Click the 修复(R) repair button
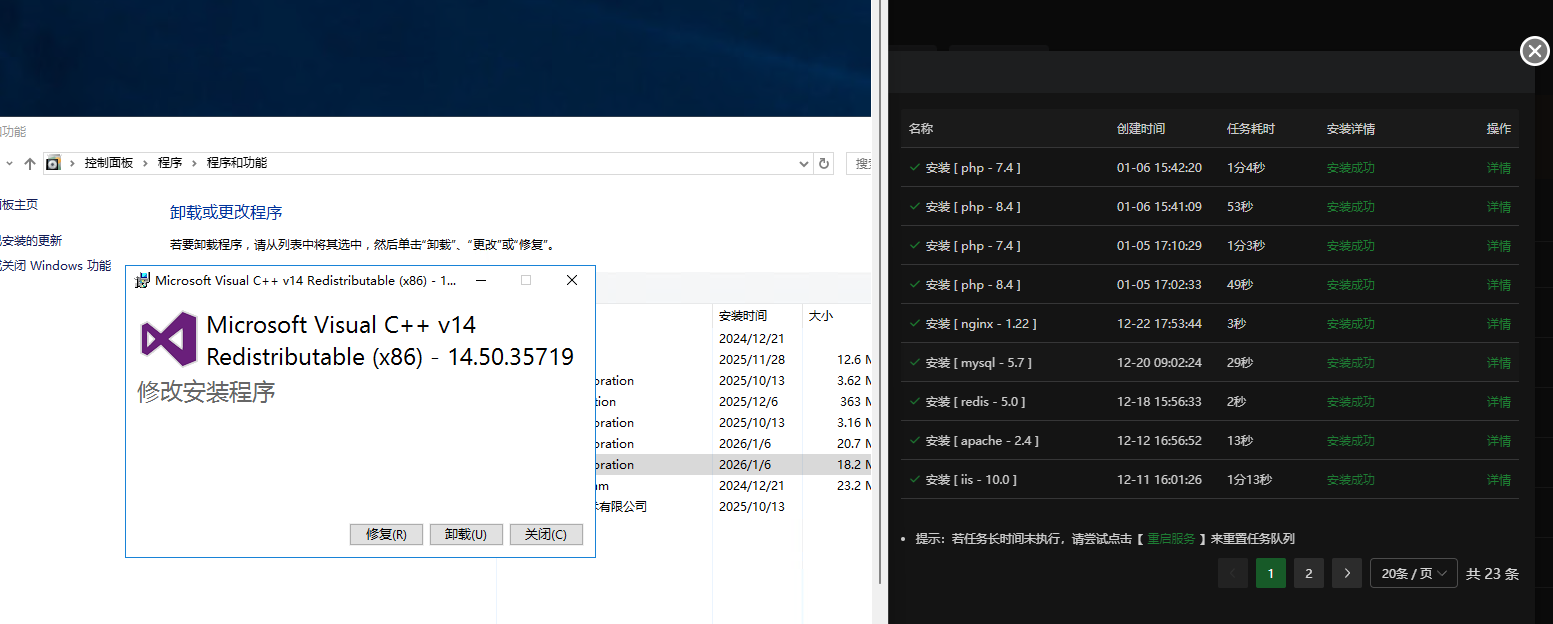The height and width of the screenshot is (624, 1553). (x=386, y=534)
